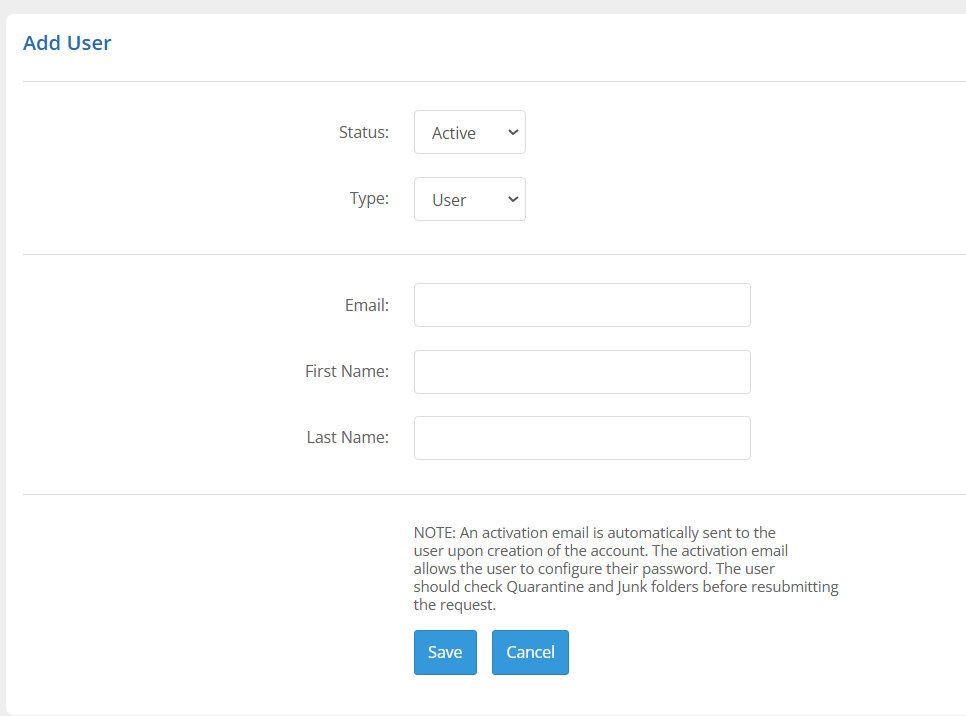
Task: Click the 'Active' value in Status field
Action: 453,133
